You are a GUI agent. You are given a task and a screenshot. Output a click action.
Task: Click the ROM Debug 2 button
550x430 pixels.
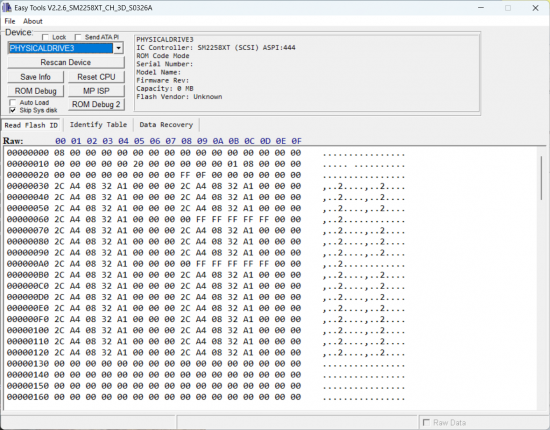click(96, 105)
